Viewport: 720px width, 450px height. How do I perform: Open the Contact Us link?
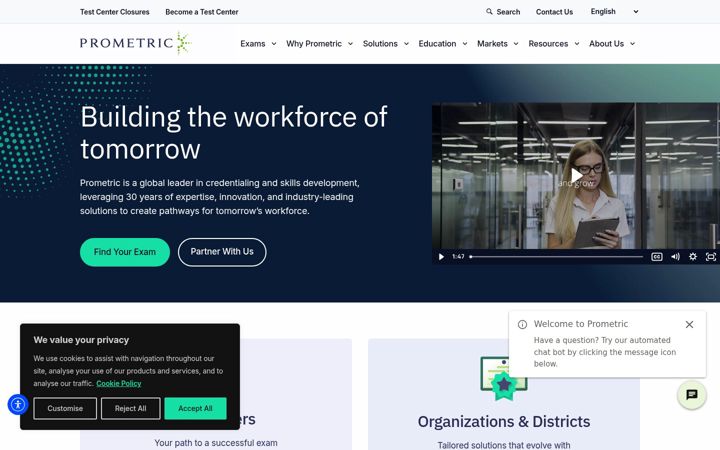554,12
